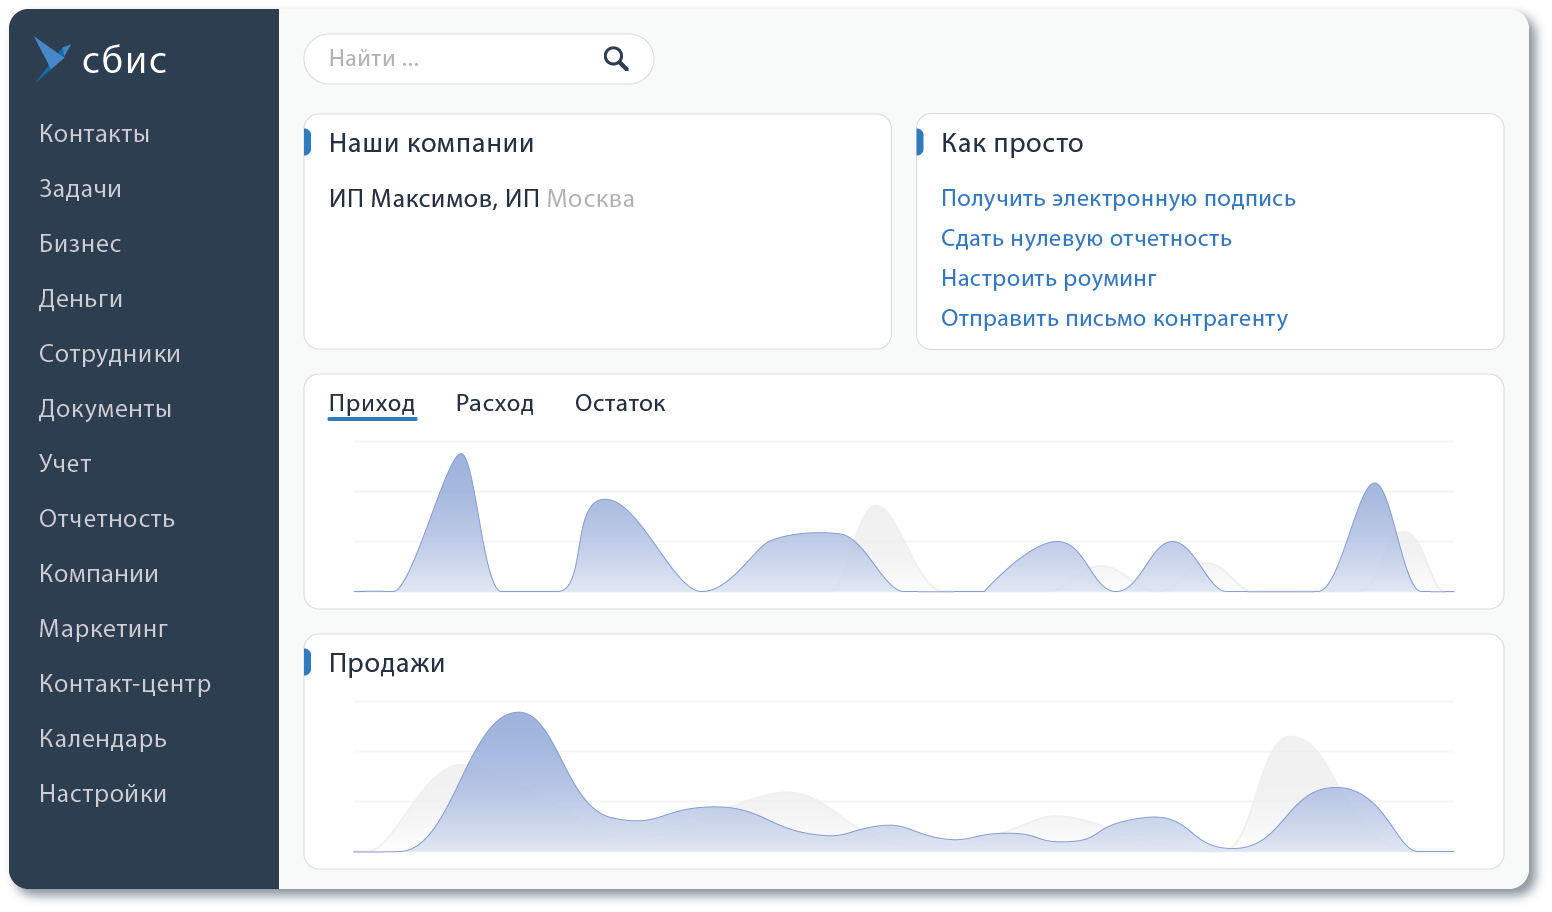Open Настройки in the sidebar

pos(103,794)
